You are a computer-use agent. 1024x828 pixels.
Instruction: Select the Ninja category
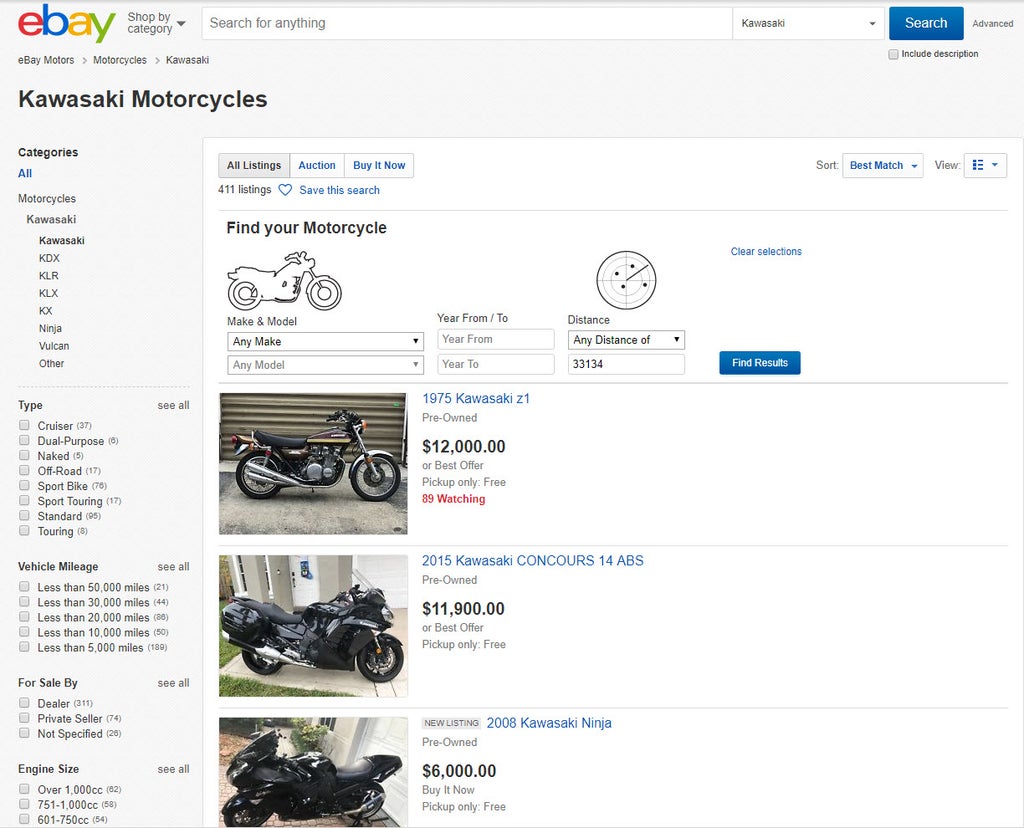[50, 328]
